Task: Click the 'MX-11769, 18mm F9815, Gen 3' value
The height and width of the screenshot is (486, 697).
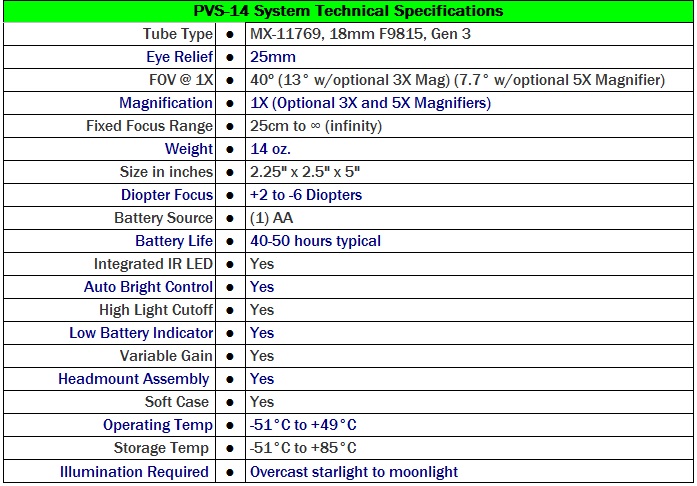Action: (x=360, y=34)
